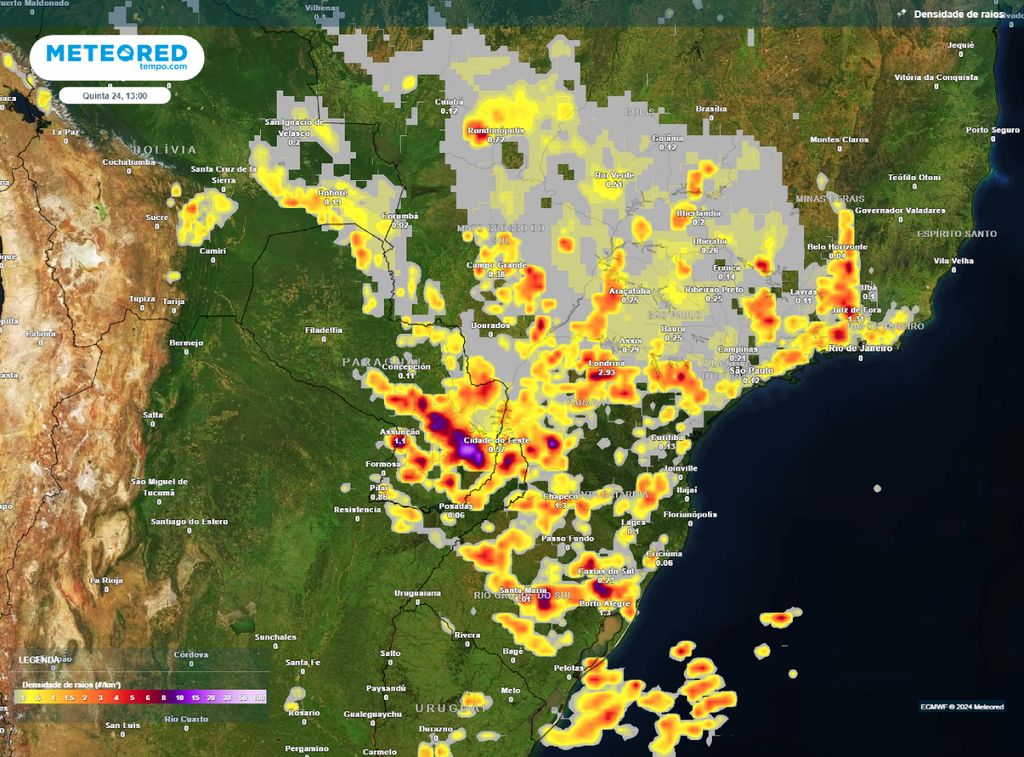Click the Meteored tempo.com logo

point(117,57)
